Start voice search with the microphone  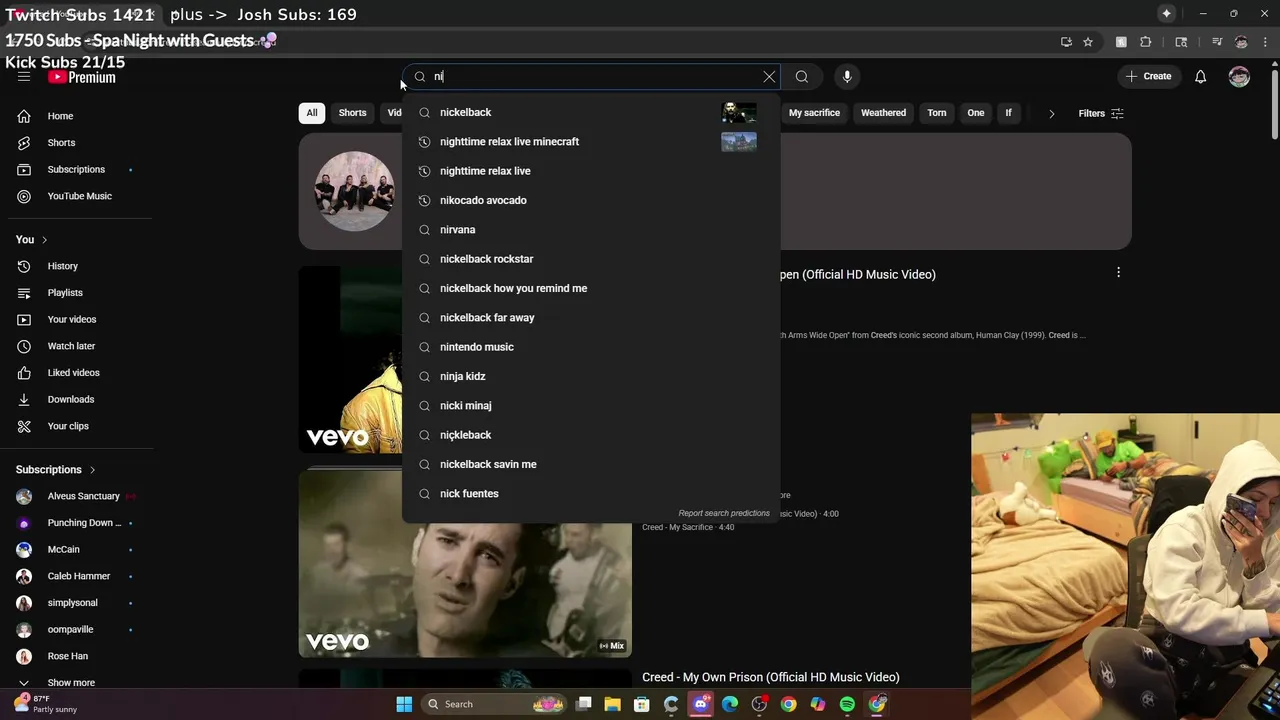[x=847, y=77]
